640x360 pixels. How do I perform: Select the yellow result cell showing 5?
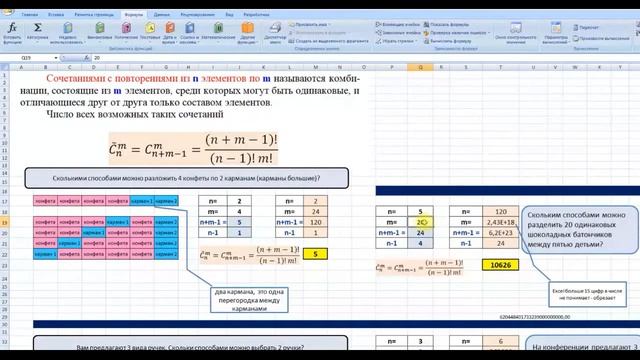click(315, 254)
